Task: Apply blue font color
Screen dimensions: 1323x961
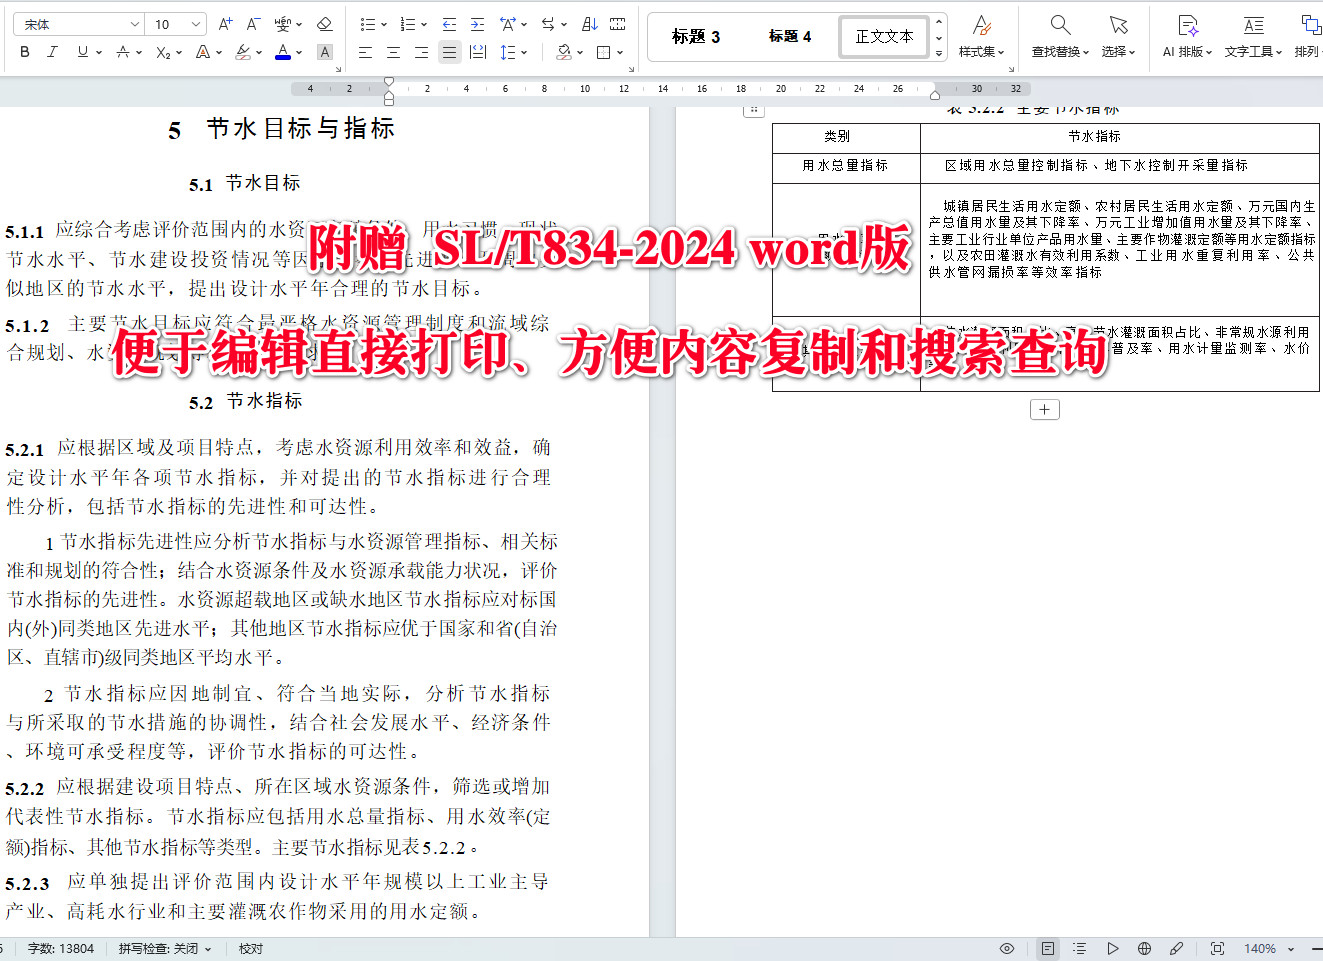Action: 283,52
